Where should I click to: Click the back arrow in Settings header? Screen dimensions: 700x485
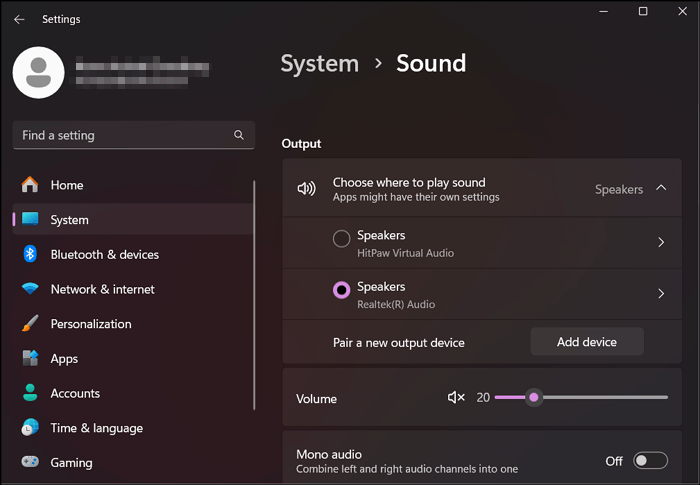(19, 19)
